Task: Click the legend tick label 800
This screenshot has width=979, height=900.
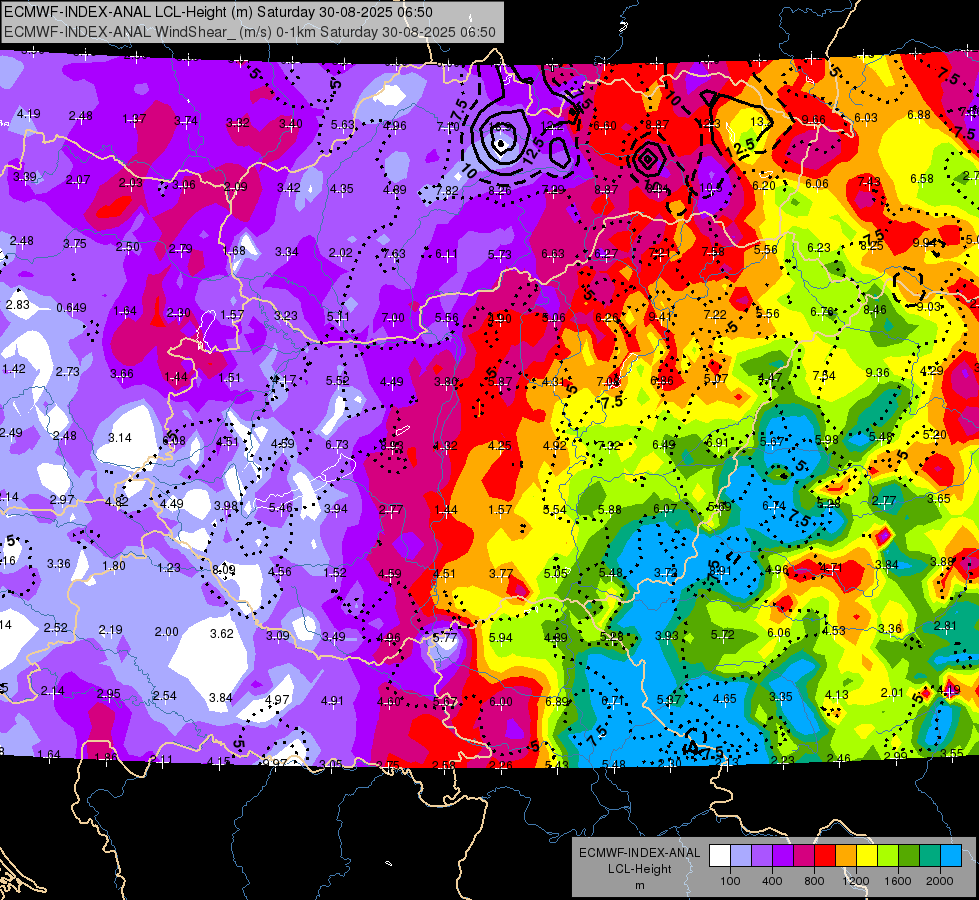Action: click(x=814, y=881)
